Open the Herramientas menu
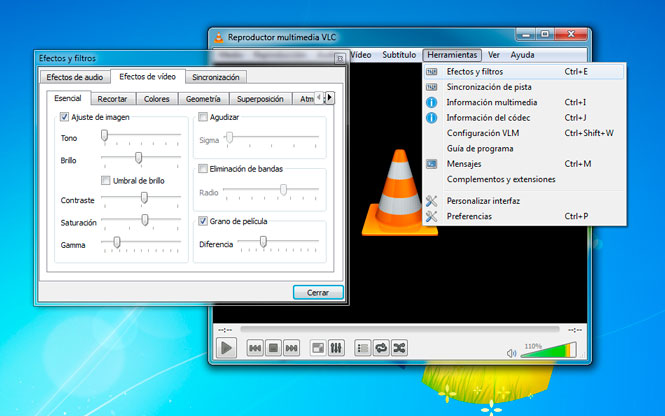This screenshot has width=665, height=416. click(452, 55)
